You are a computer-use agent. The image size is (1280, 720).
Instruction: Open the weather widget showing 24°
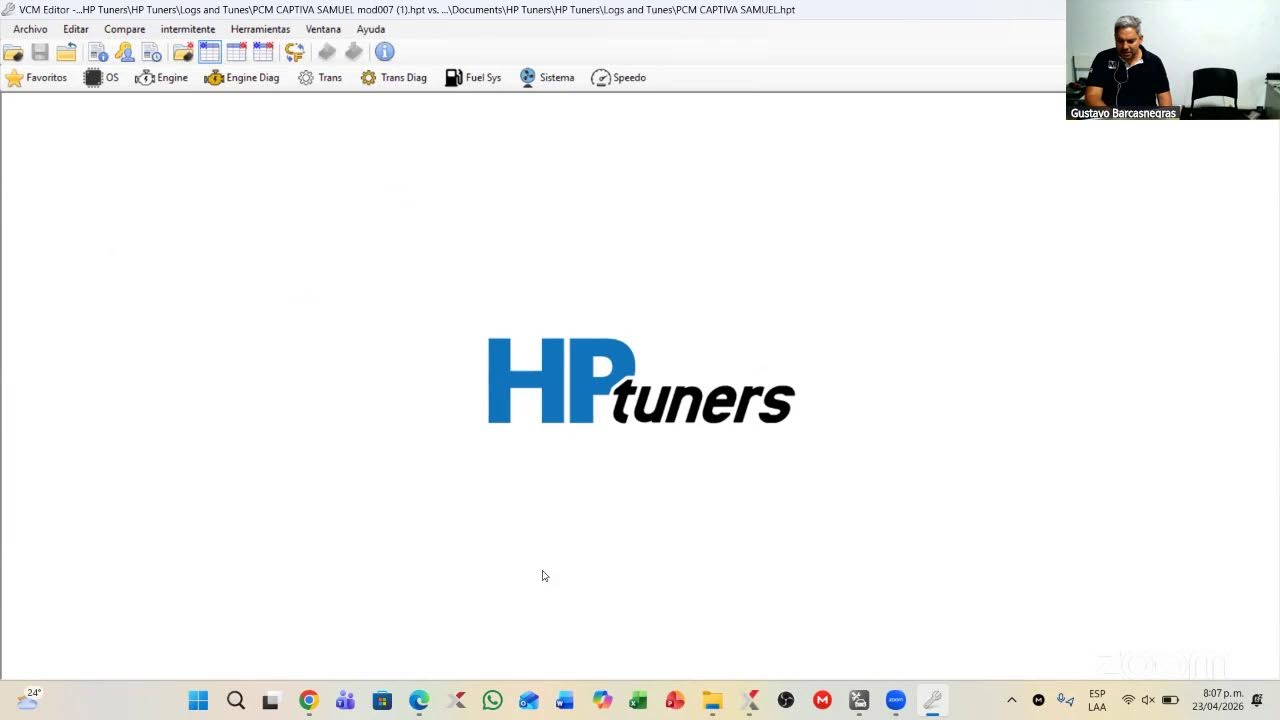(x=29, y=699)
